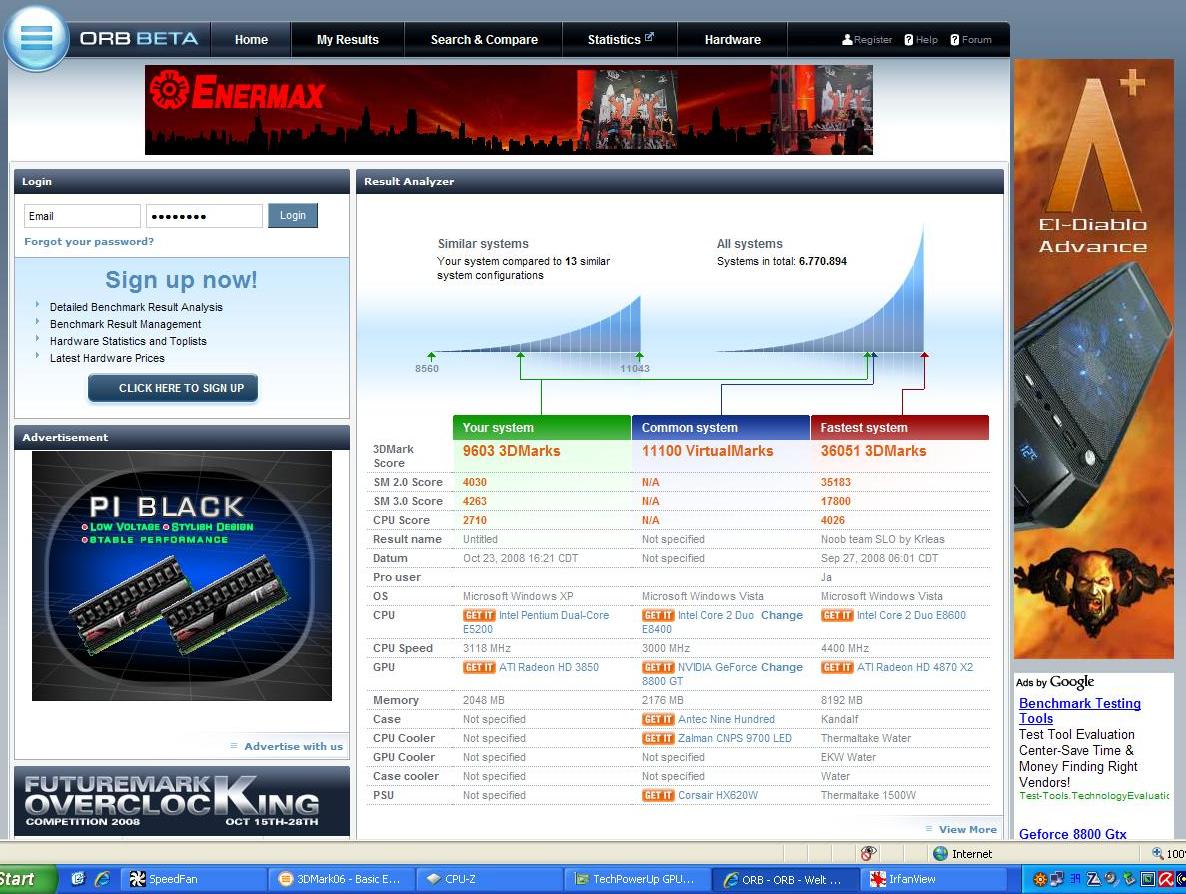1186x894 pixels.
Task: Click the El-Diablo Advance case advertisement
Action: pyautogui.click(x=1094, y=359)
